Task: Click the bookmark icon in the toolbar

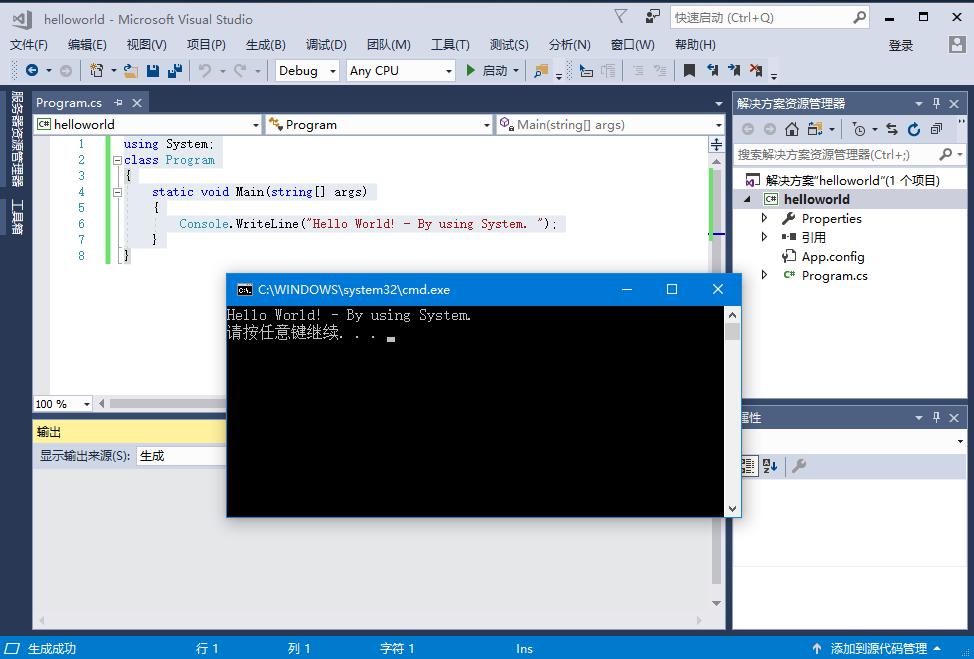Action: [x=689, y=71]
